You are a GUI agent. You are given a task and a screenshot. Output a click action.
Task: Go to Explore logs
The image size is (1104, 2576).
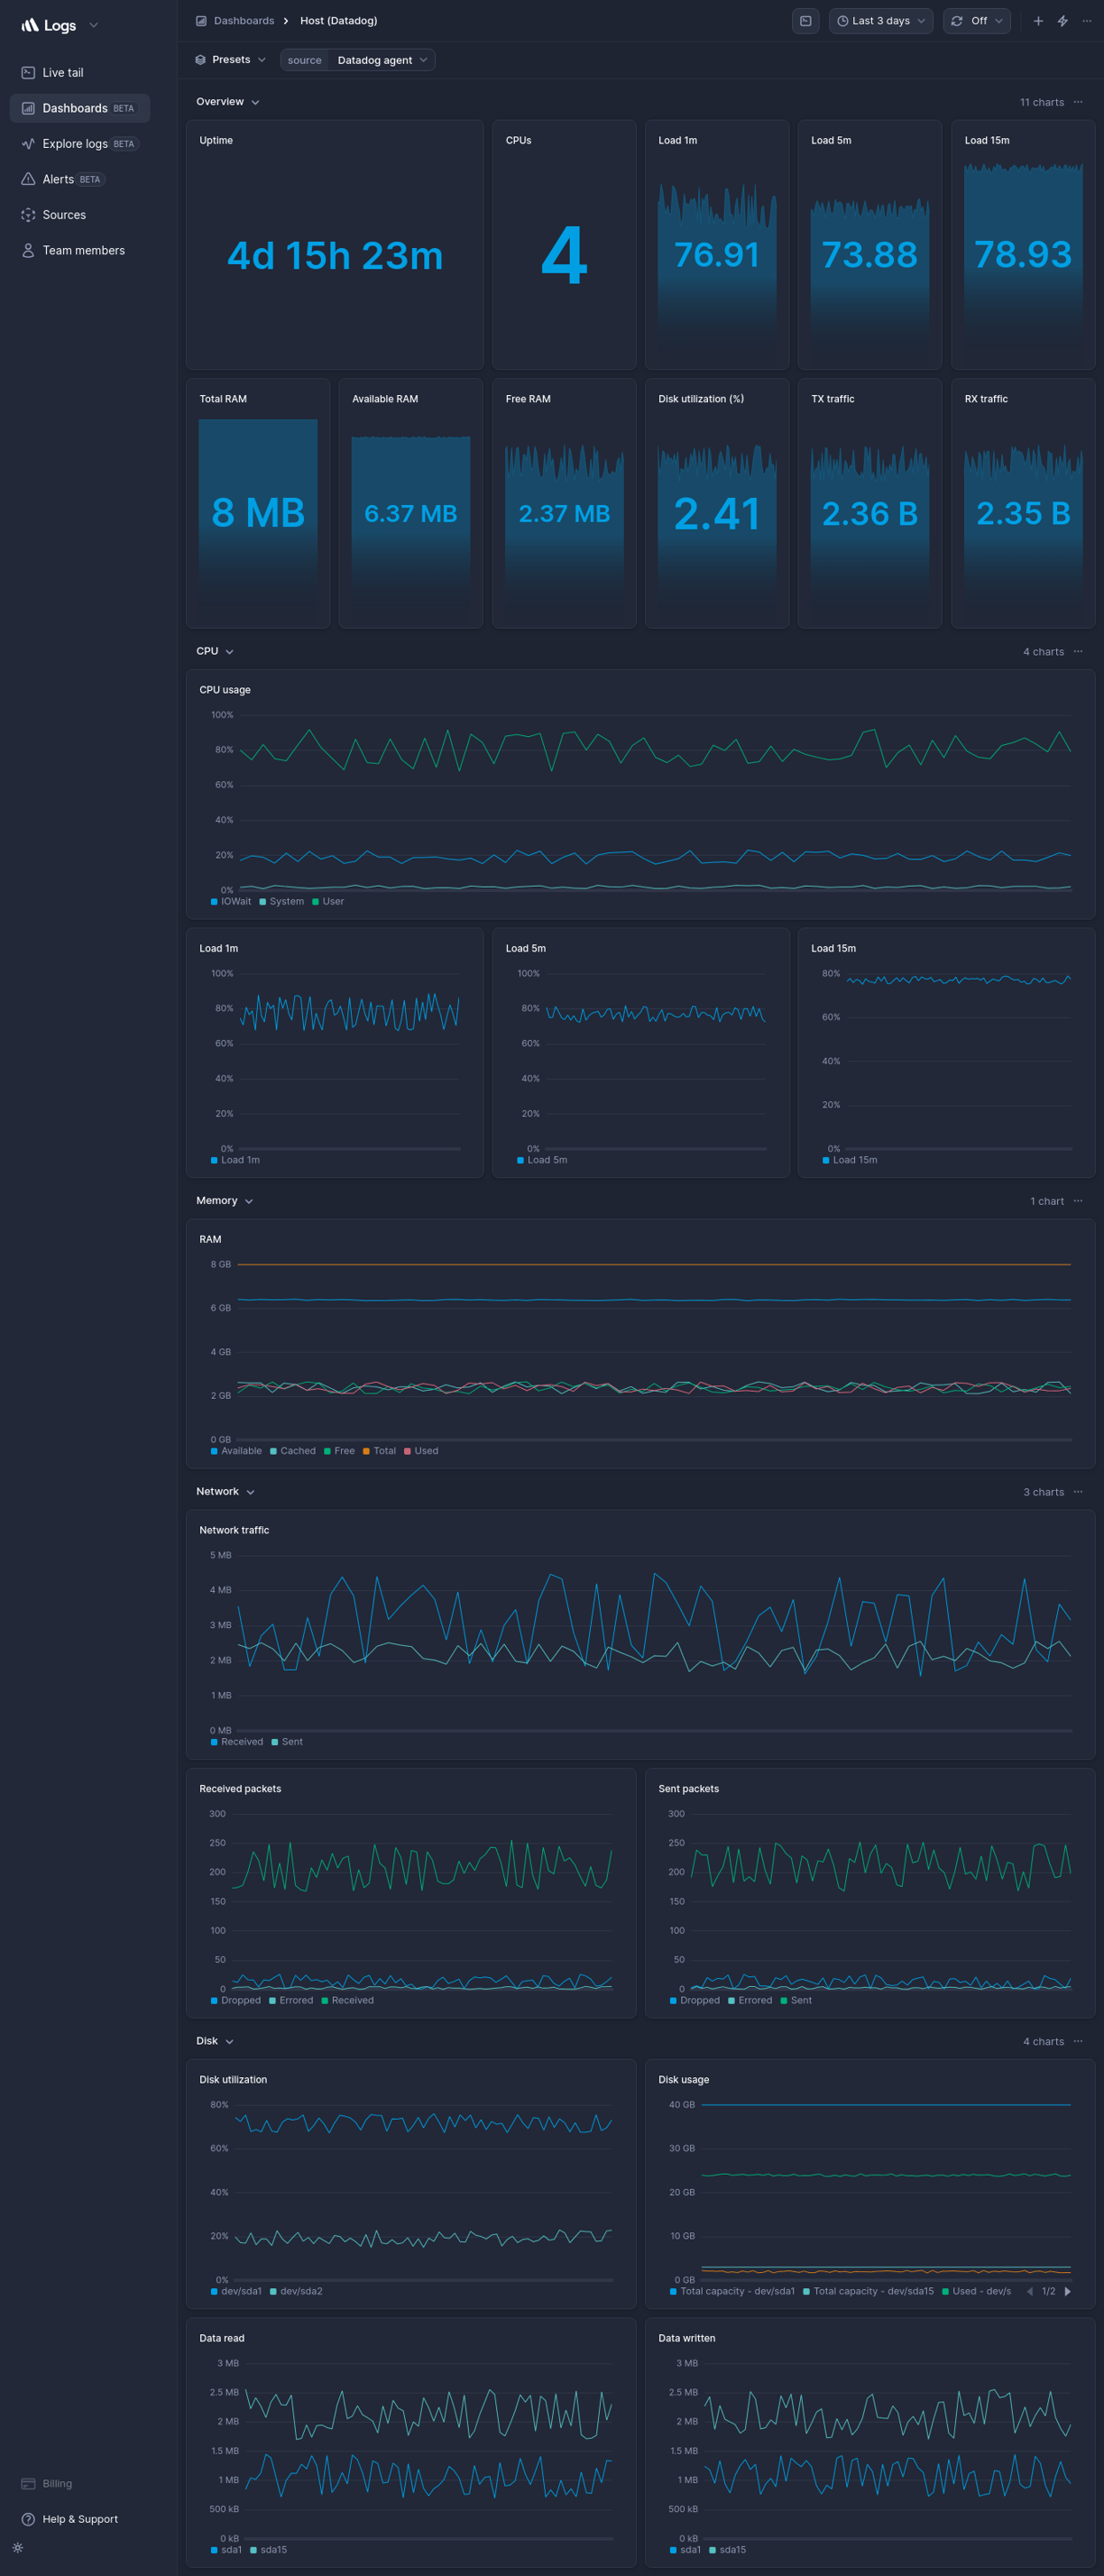80,144
